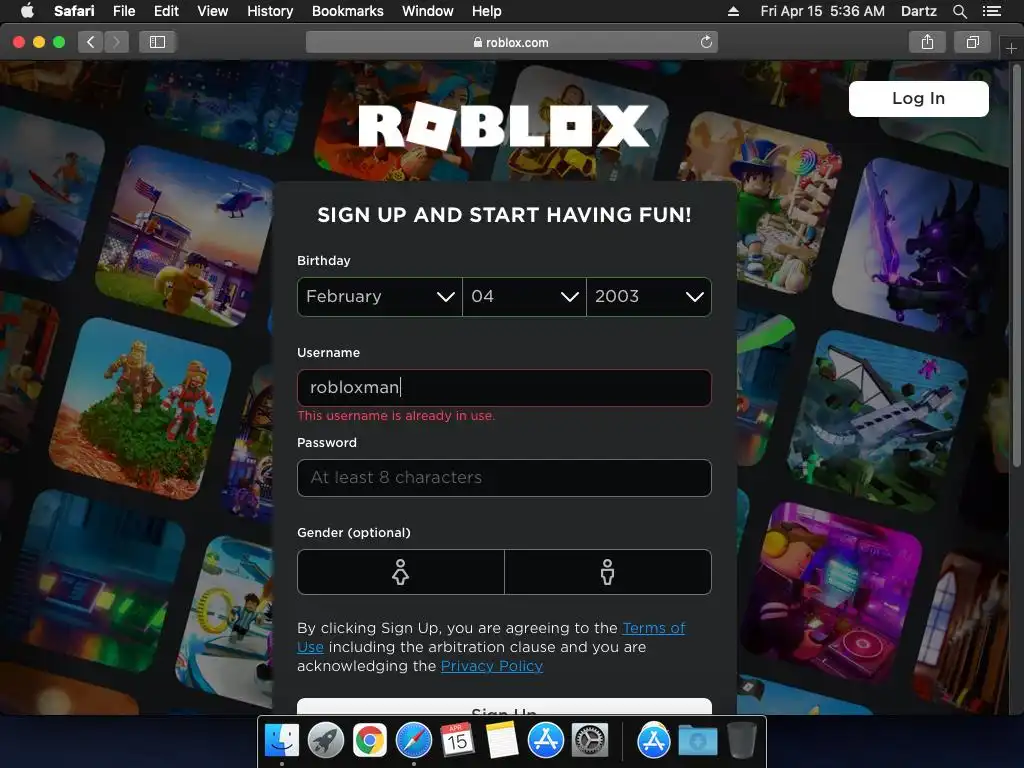
Task: Click the Safari compass icon in Dock
Action: (413, 741)
